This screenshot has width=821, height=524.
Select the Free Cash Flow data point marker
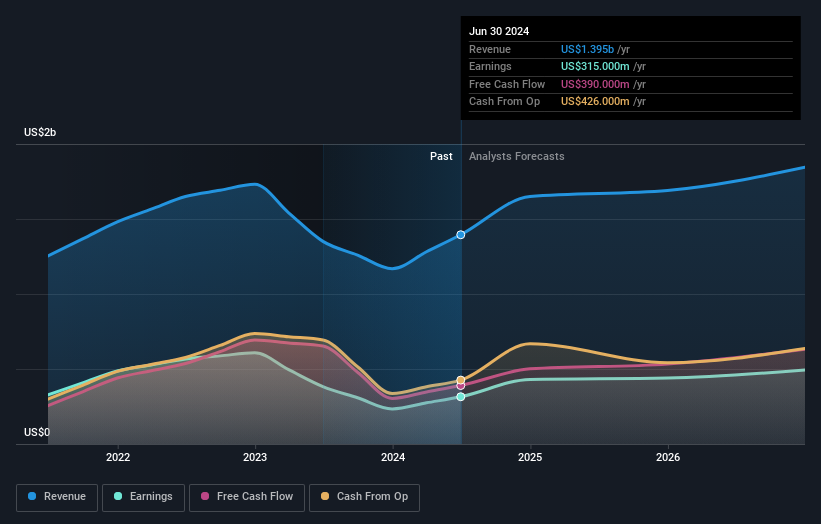(x=461, y=386)
